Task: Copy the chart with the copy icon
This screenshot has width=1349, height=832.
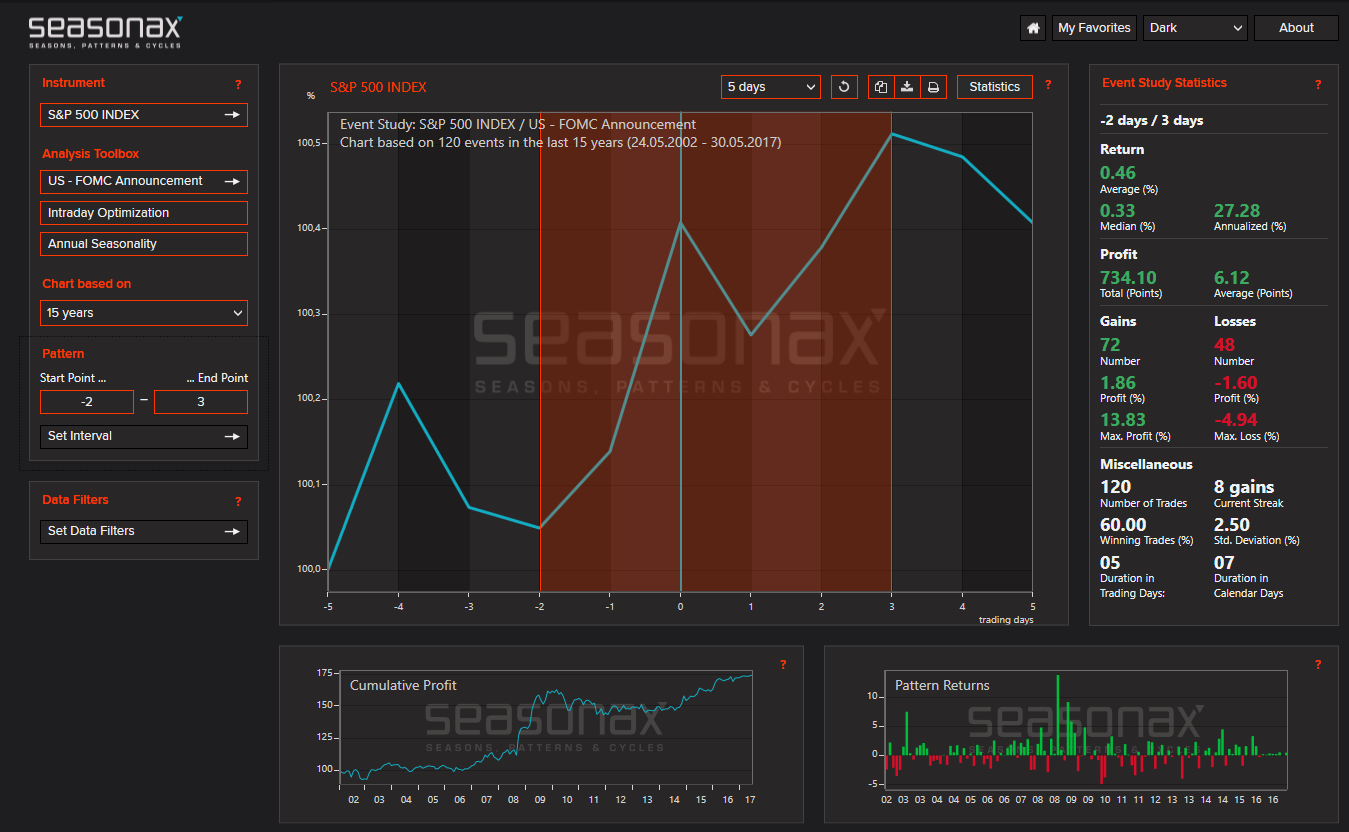Action: (881, 87)
